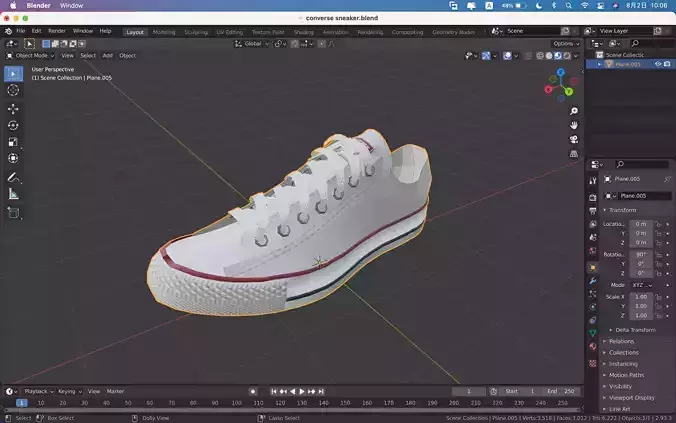Open the Particle properties tab
676x423 pixels.
click(593, 294)
